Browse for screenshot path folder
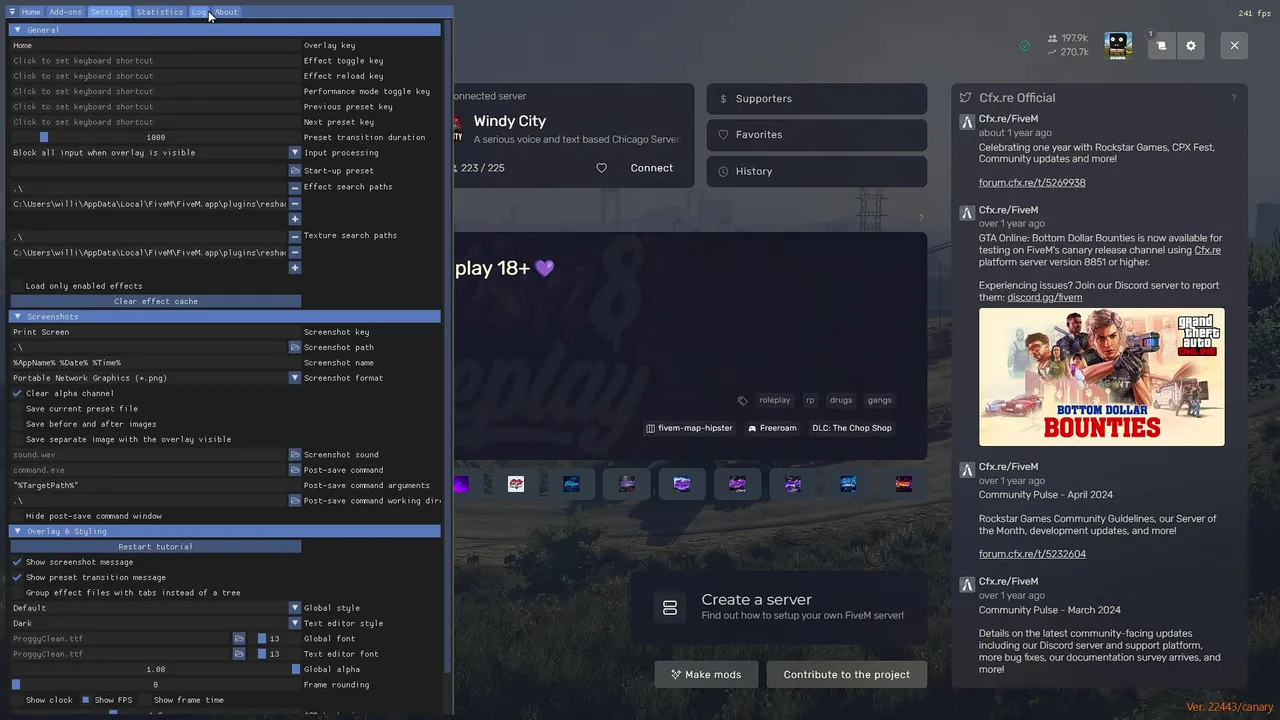Image resolution: width=1280 pixels, height=720 pixels. (x=295, y=347)
